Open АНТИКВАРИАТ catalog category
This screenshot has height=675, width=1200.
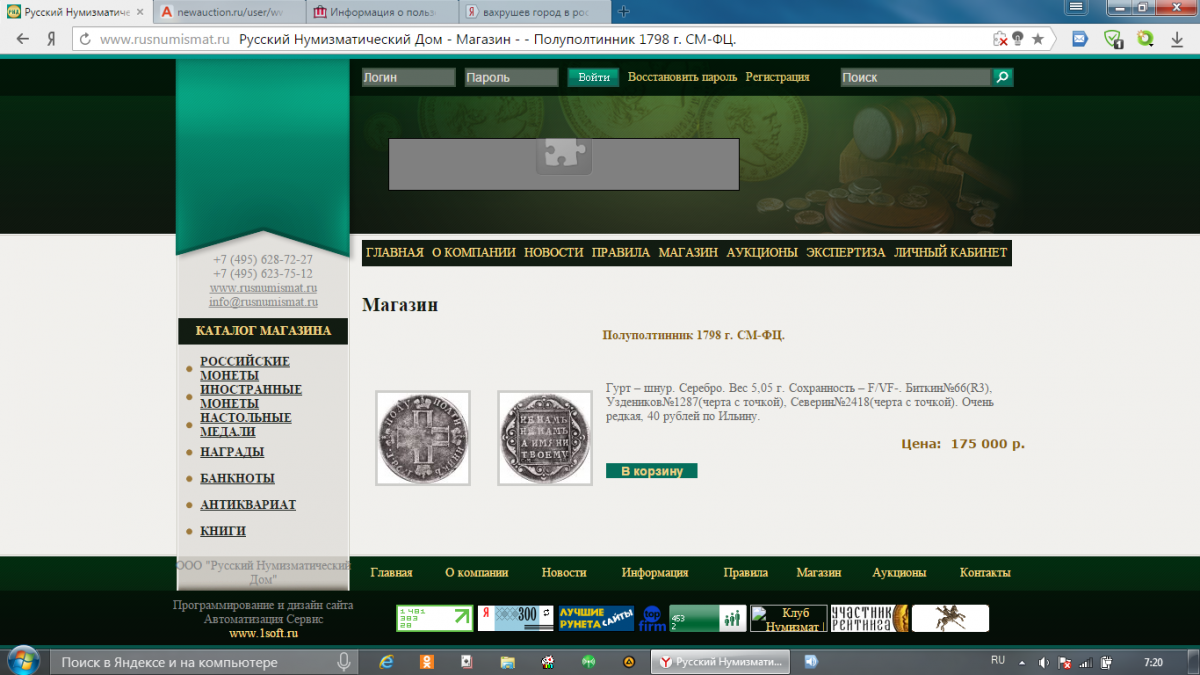click(x=248, y=505)
